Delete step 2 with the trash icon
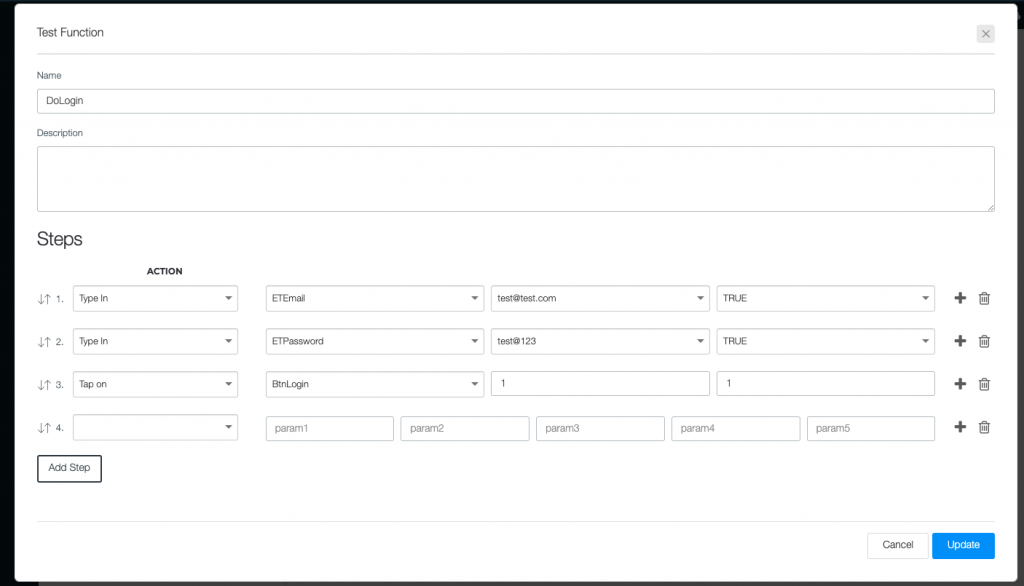 click(984, 342)
